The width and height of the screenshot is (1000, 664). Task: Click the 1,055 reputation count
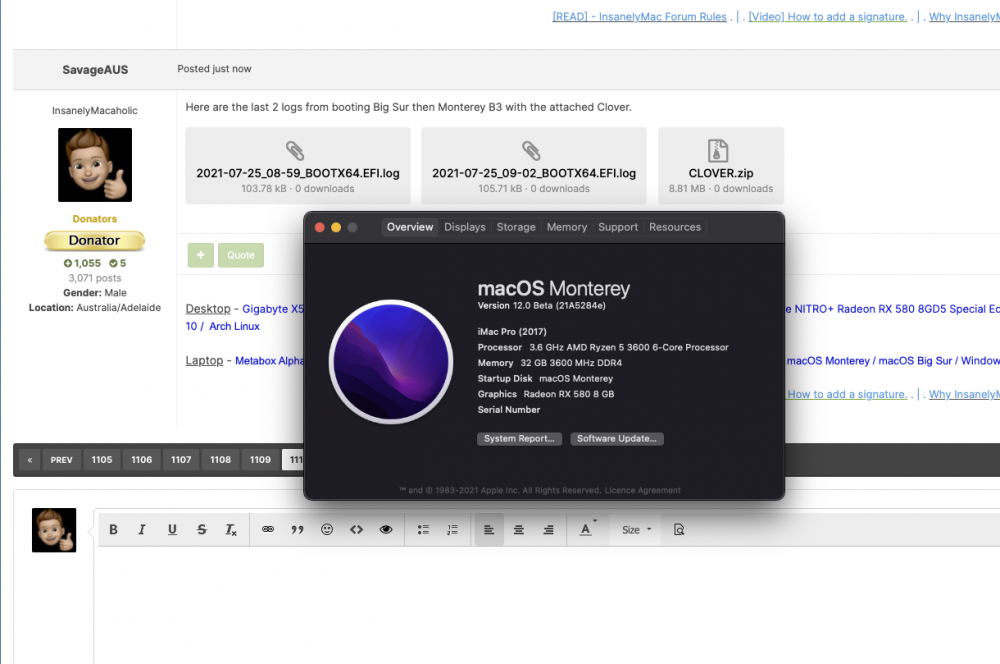[x=82, y=263]
